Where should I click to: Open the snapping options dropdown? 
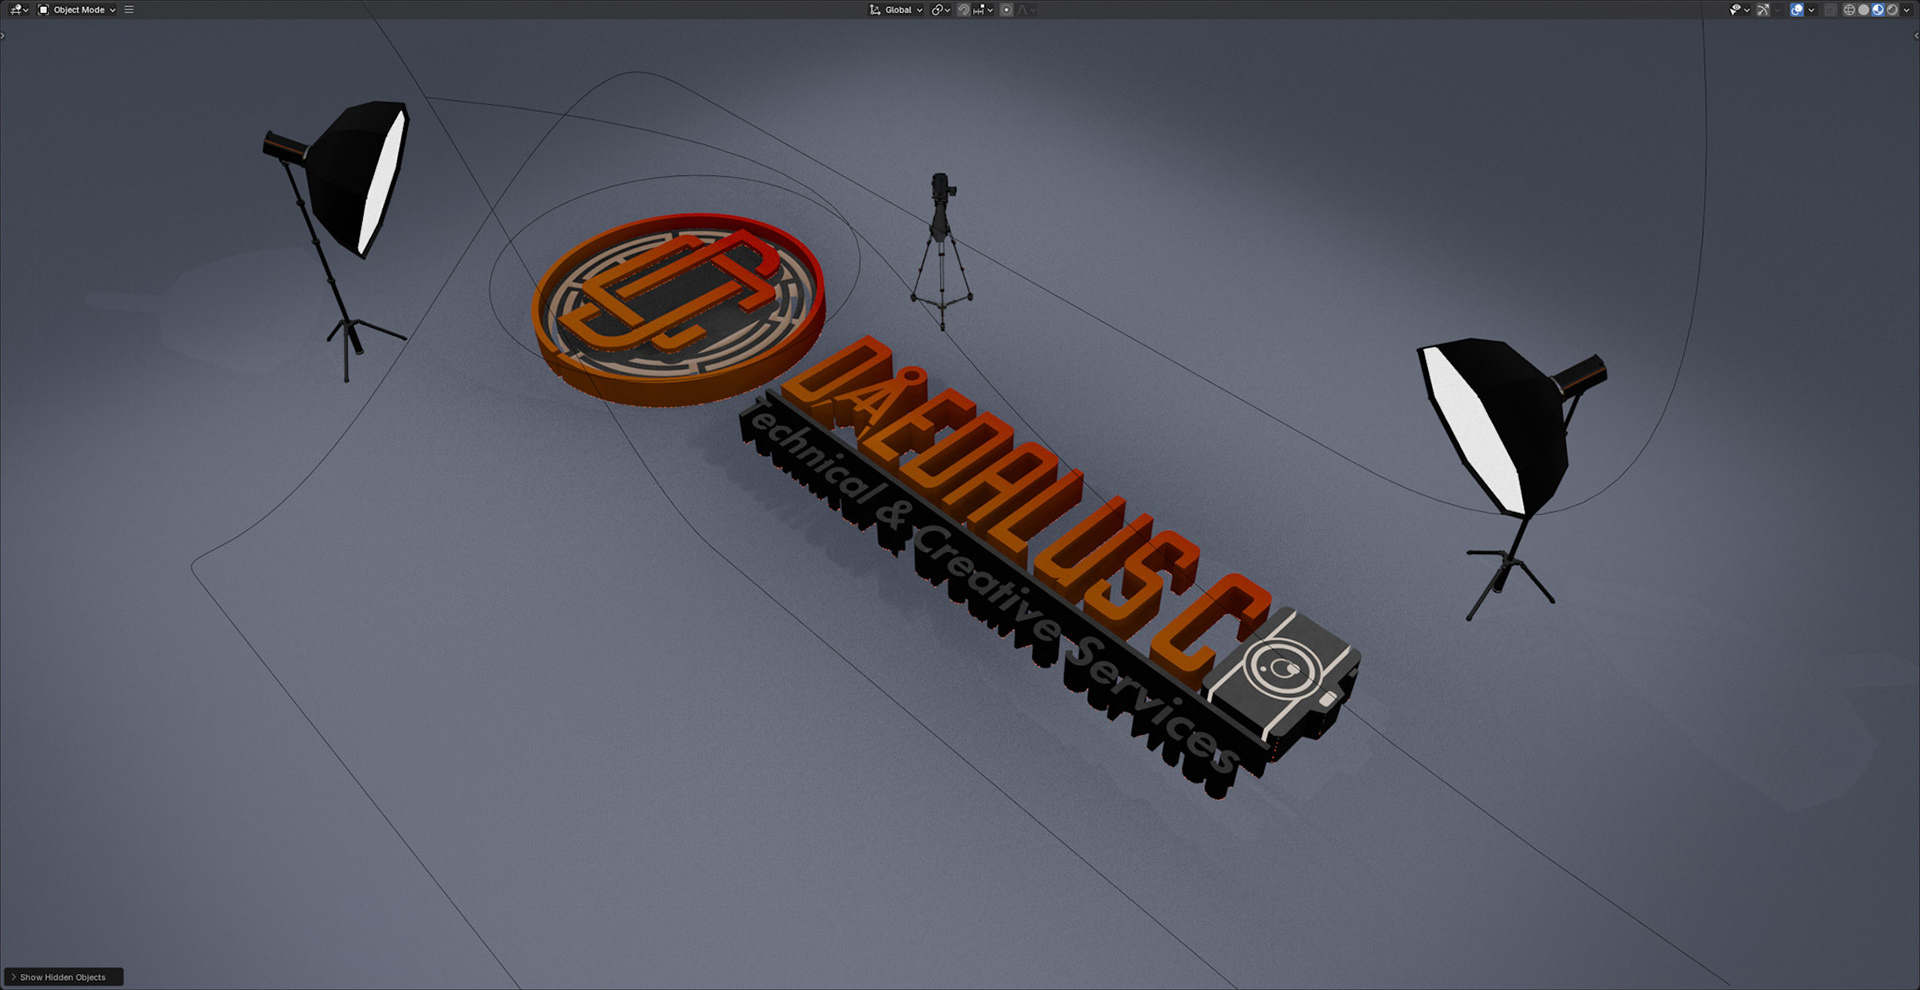click(x=983, y=10)
